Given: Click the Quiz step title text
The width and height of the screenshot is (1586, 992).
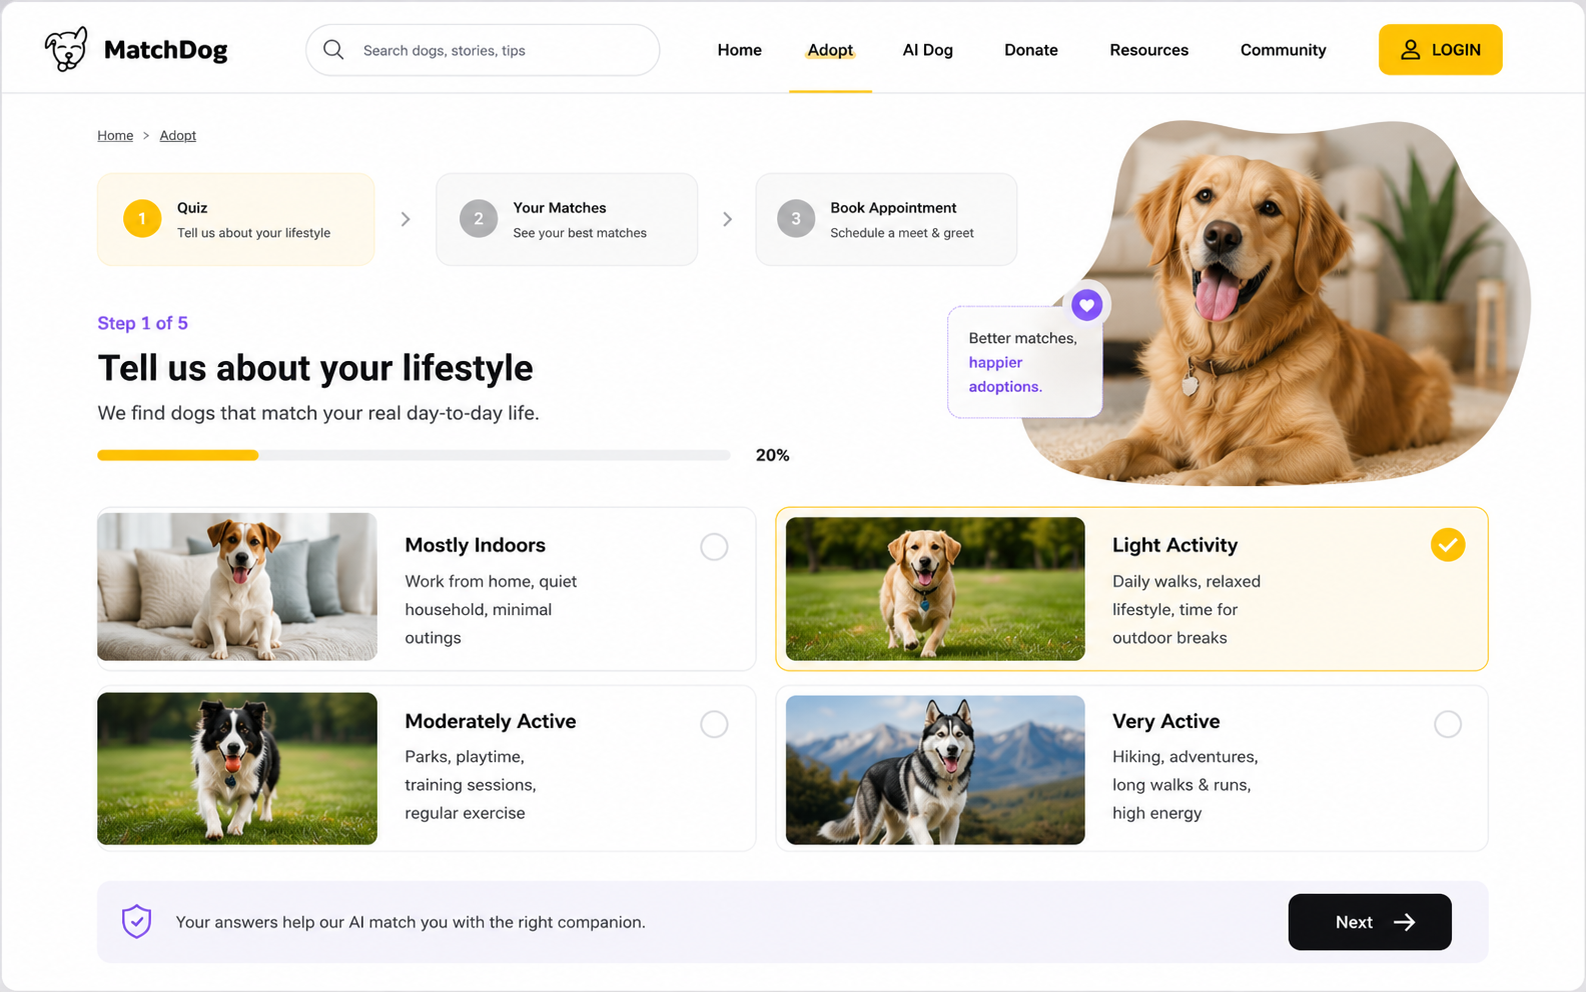Looking at the screenshot, I should click(192, 208).
